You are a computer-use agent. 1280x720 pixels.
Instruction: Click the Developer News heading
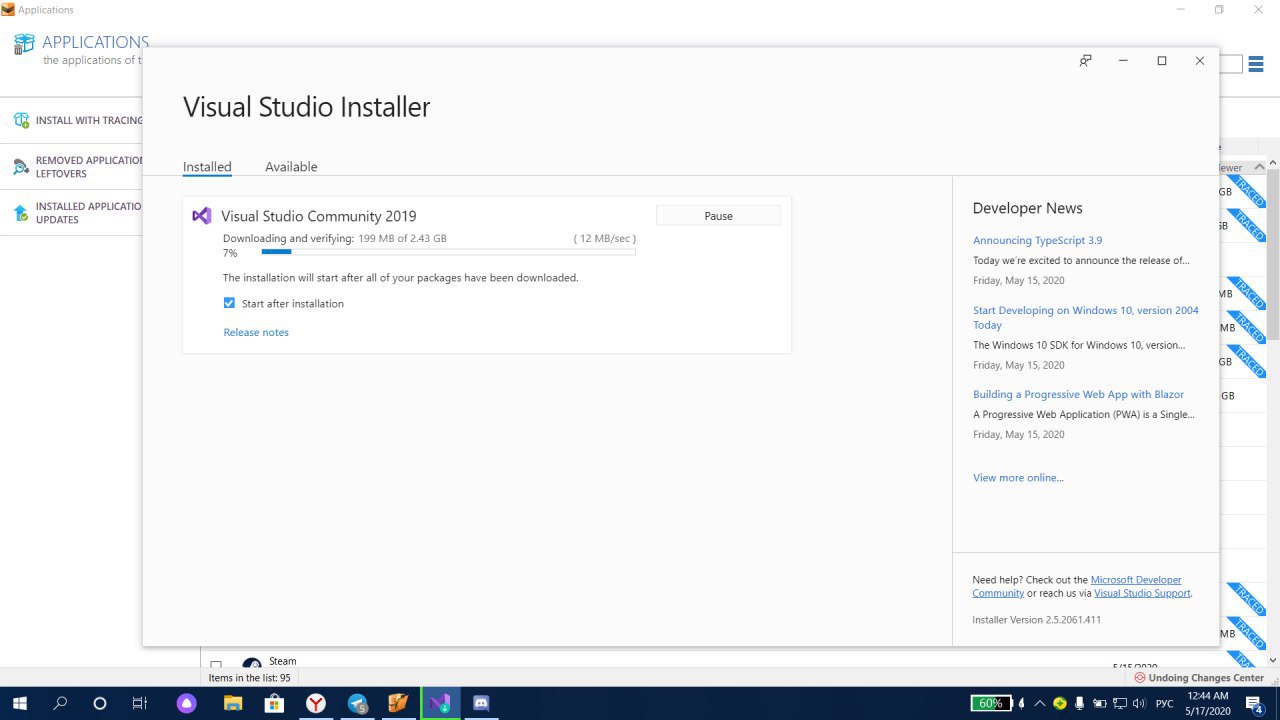pyautogui.click(x=1027, y=208)
